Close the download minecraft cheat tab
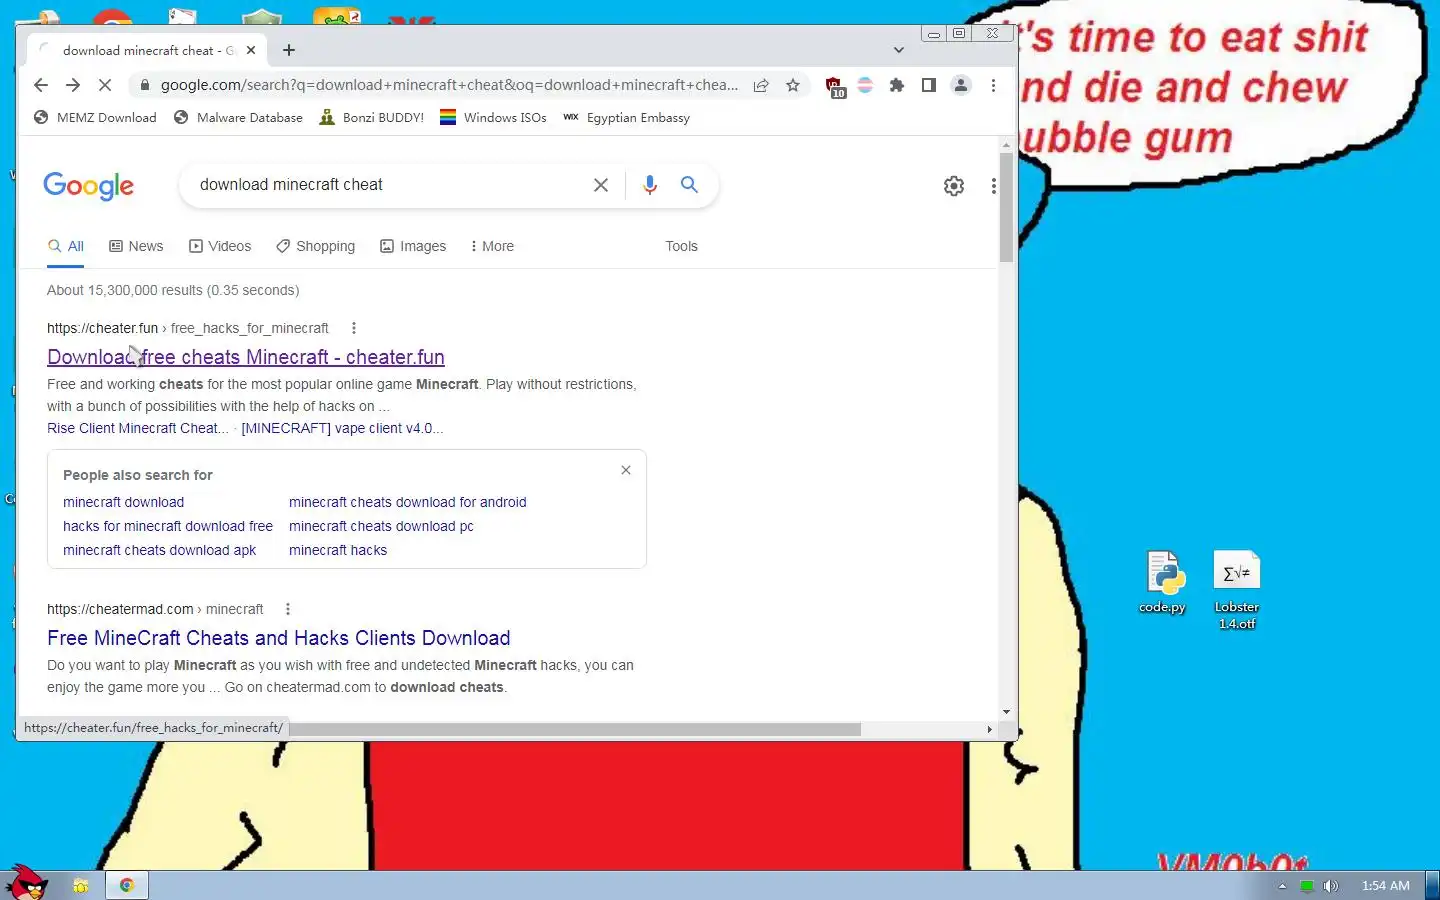This screenshot has height=900, width=1440. point(251,50)
